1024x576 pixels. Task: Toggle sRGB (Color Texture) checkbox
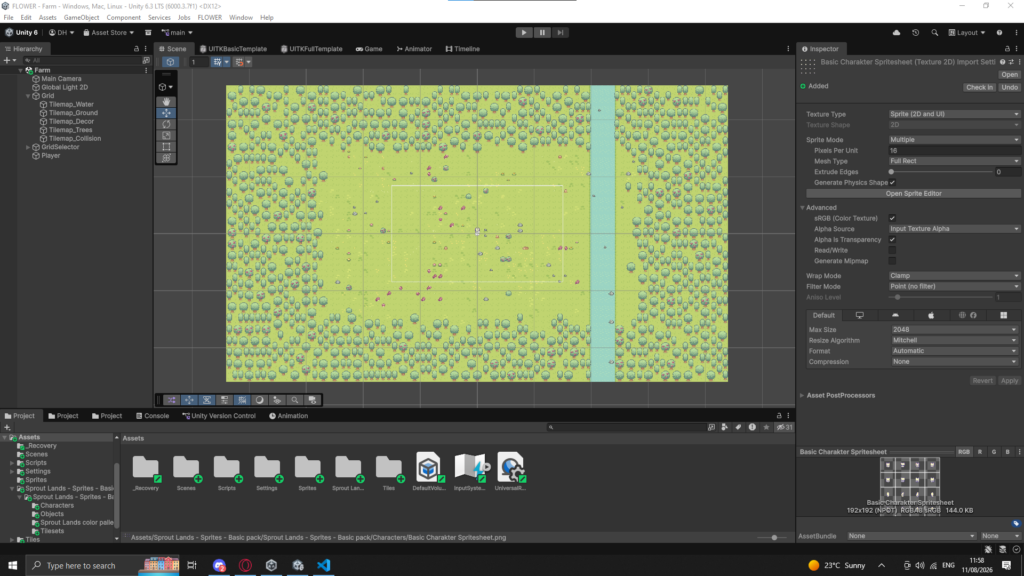(x=892, y=218)
